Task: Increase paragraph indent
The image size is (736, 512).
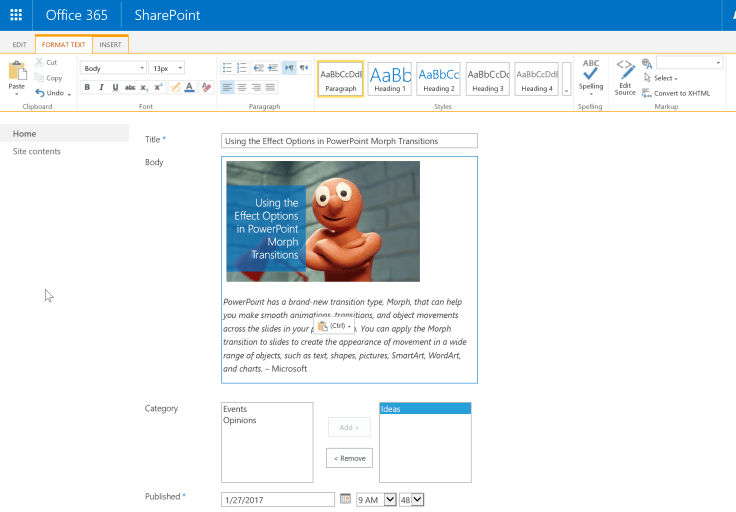Action: (273, 68)
